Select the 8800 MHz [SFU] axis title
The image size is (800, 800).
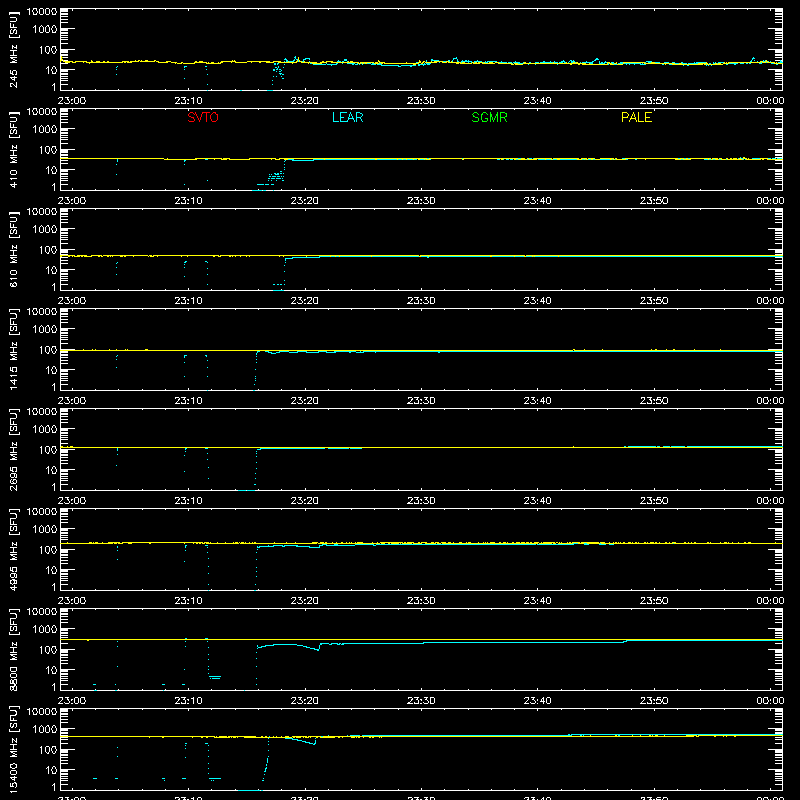tap(14, 649)
